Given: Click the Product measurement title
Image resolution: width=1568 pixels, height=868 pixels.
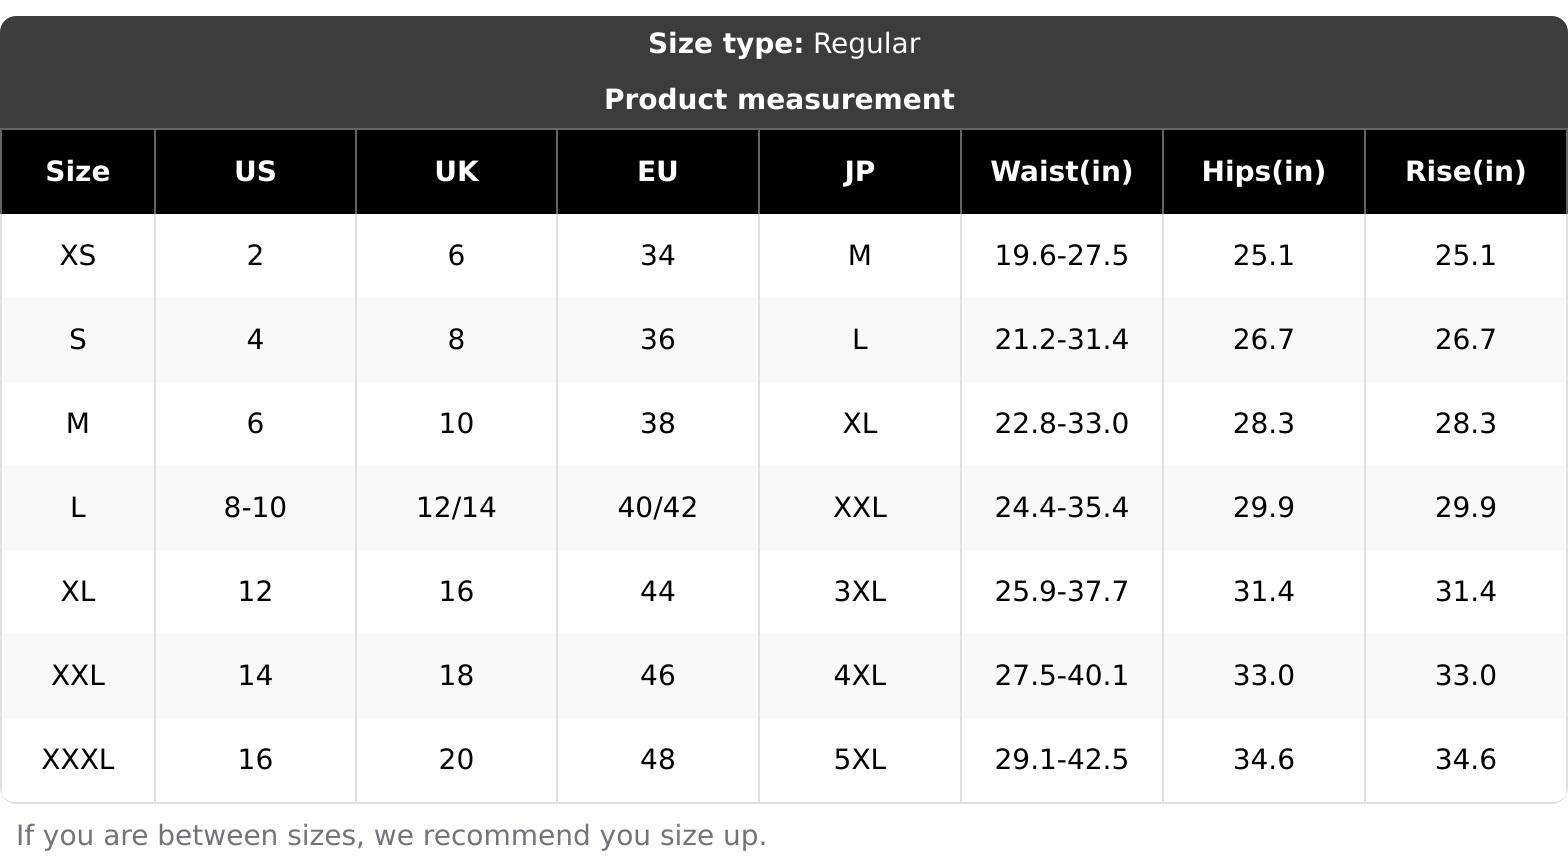Looking at the screenshot, I should pyautogui.click(x=779, y=100).
